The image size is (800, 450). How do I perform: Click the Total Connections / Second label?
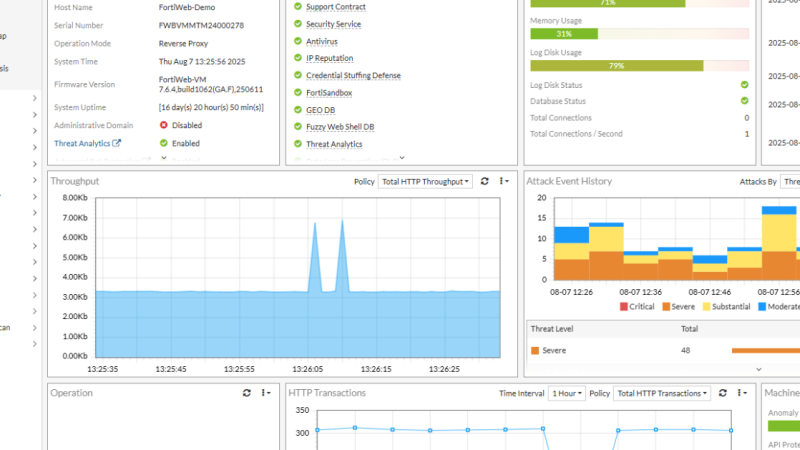tap(576, 134)
